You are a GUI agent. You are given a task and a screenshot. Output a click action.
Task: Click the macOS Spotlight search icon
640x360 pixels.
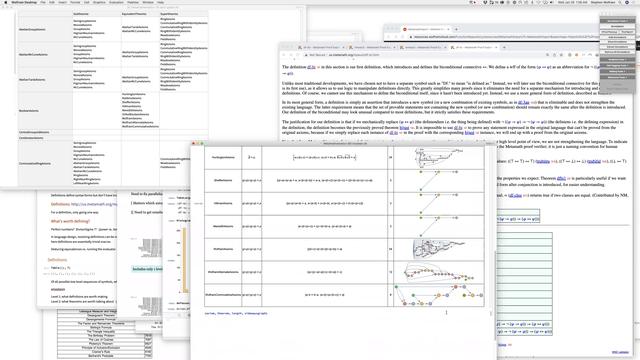tap(619, 2)
